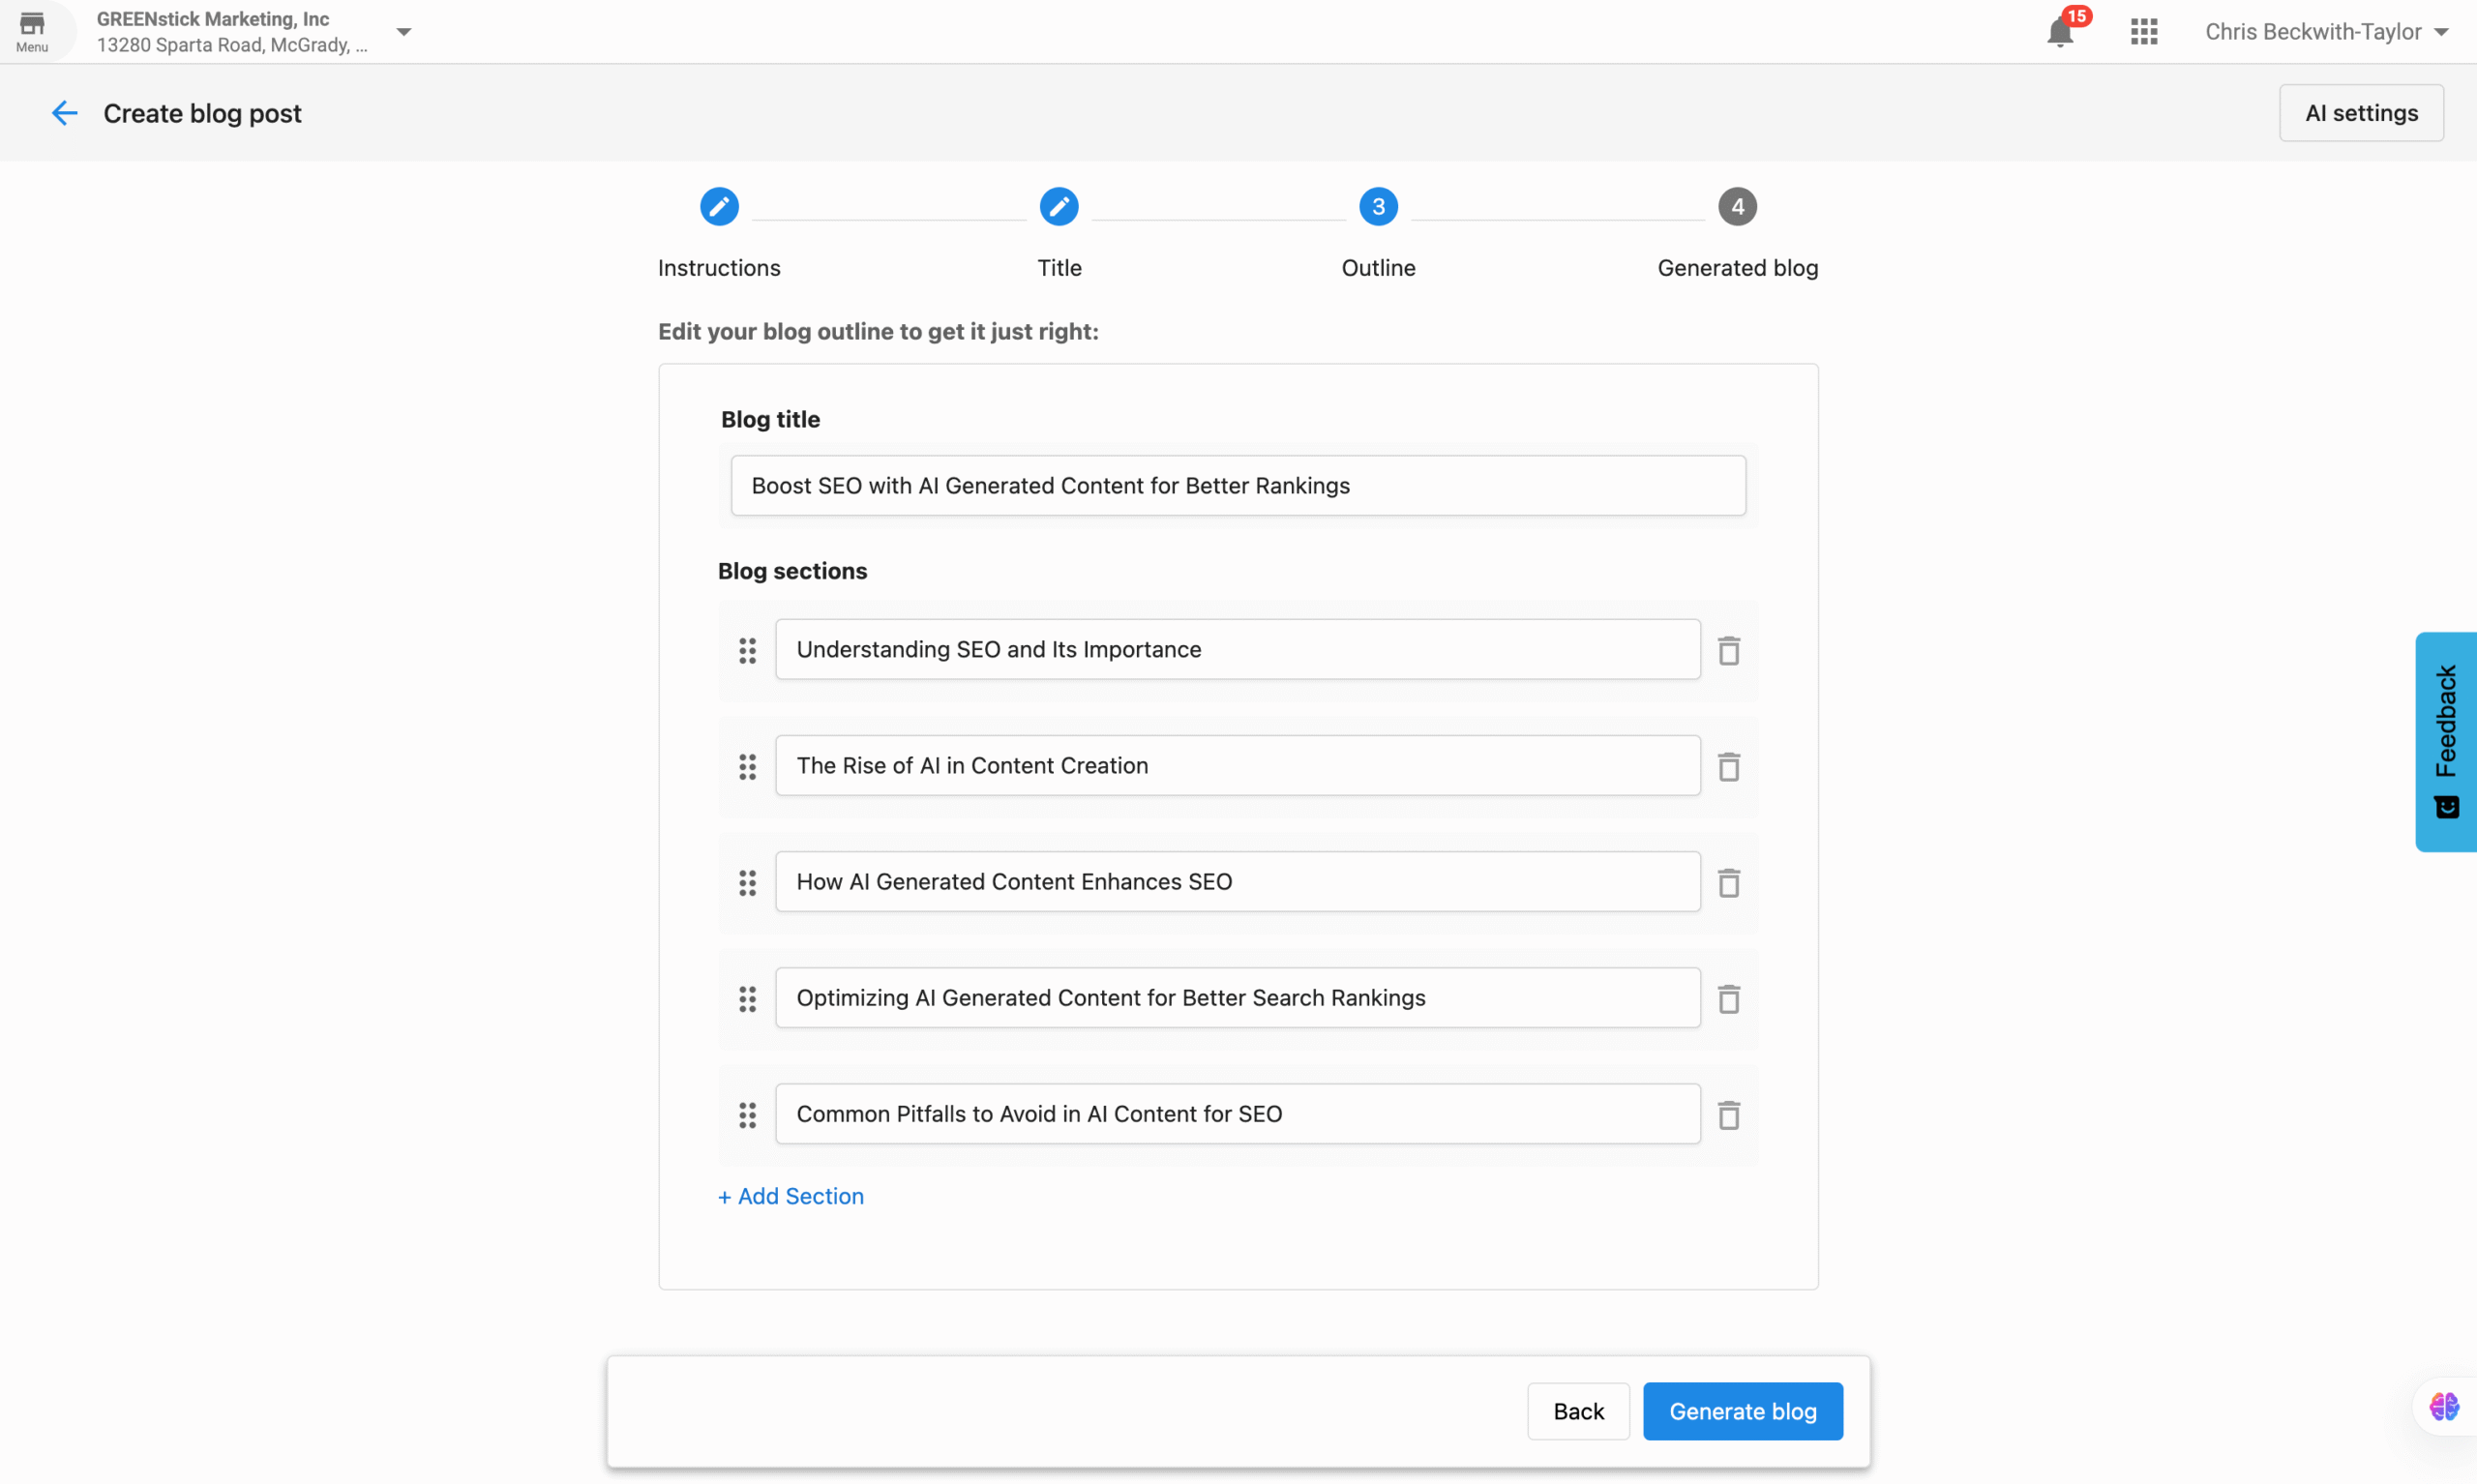This screenshot has height=1484, width=2477.
Task: Open the apps grid launcher
Action: click(x=2143, y=32)
